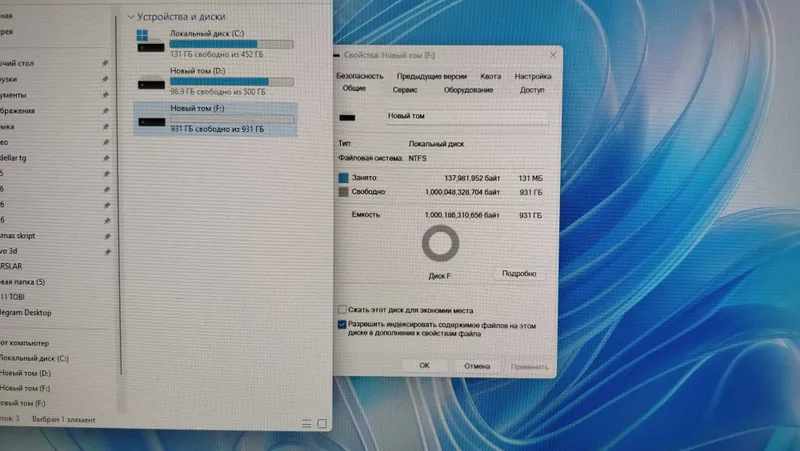Open vo 3d folder in sidebar

click(x=9, y=251)
